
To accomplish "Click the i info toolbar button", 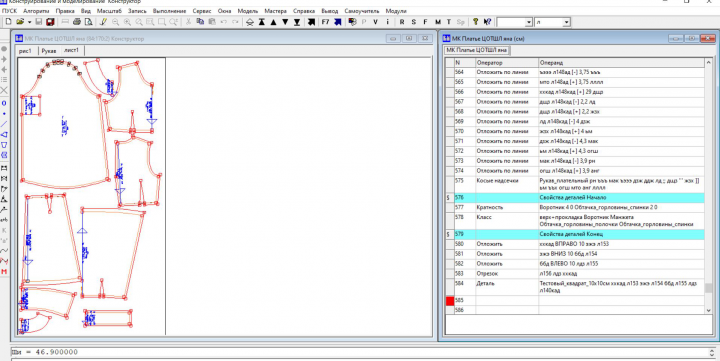I will point(388,22).
